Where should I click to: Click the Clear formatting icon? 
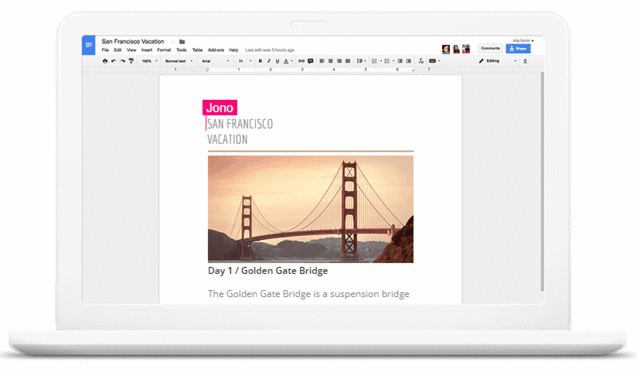421,61
